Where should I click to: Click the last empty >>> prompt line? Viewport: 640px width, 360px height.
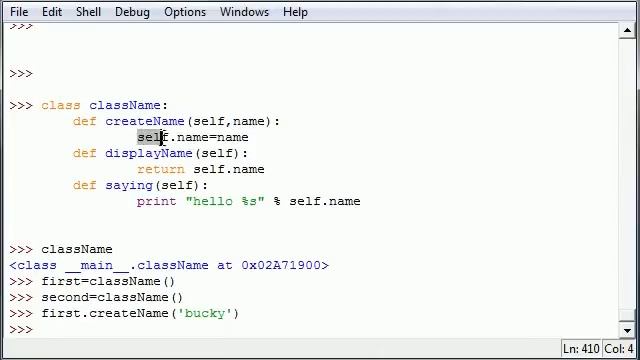(21, 329)
